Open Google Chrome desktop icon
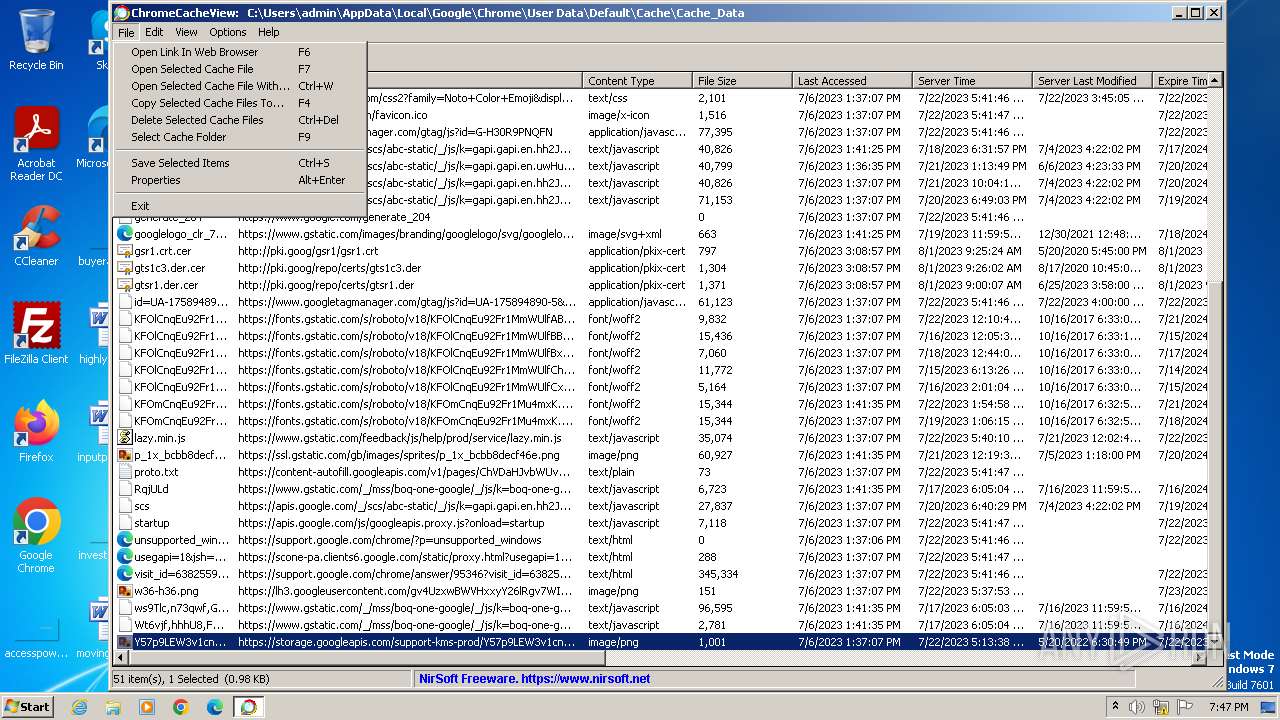The image size is (1280, 720). point(36,536)
